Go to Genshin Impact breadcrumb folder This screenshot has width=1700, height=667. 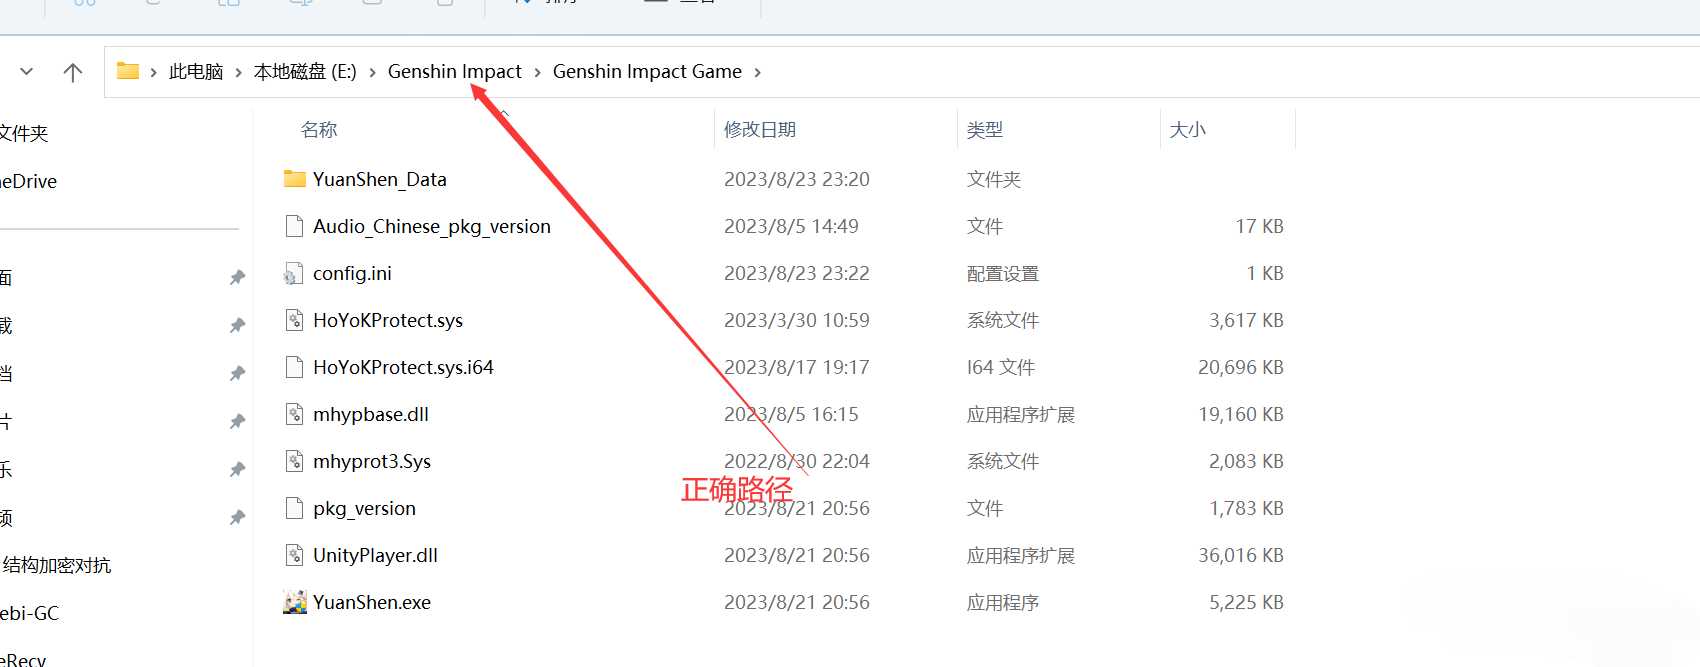[x=454, y=72]
